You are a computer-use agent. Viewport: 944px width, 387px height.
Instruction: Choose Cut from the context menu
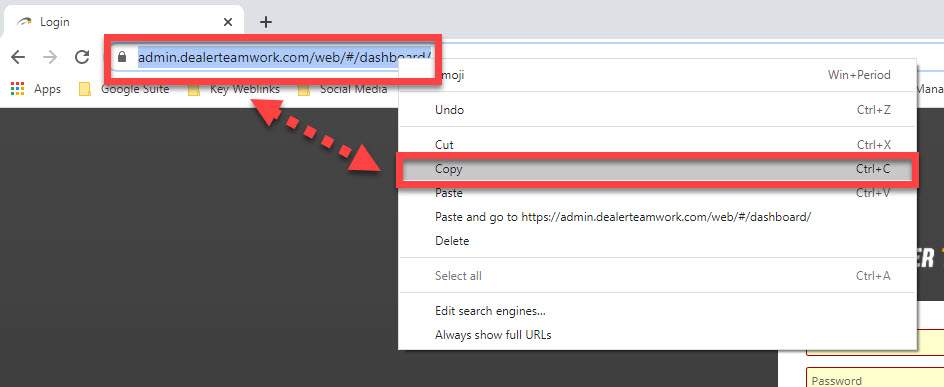(x=657, y=145)
